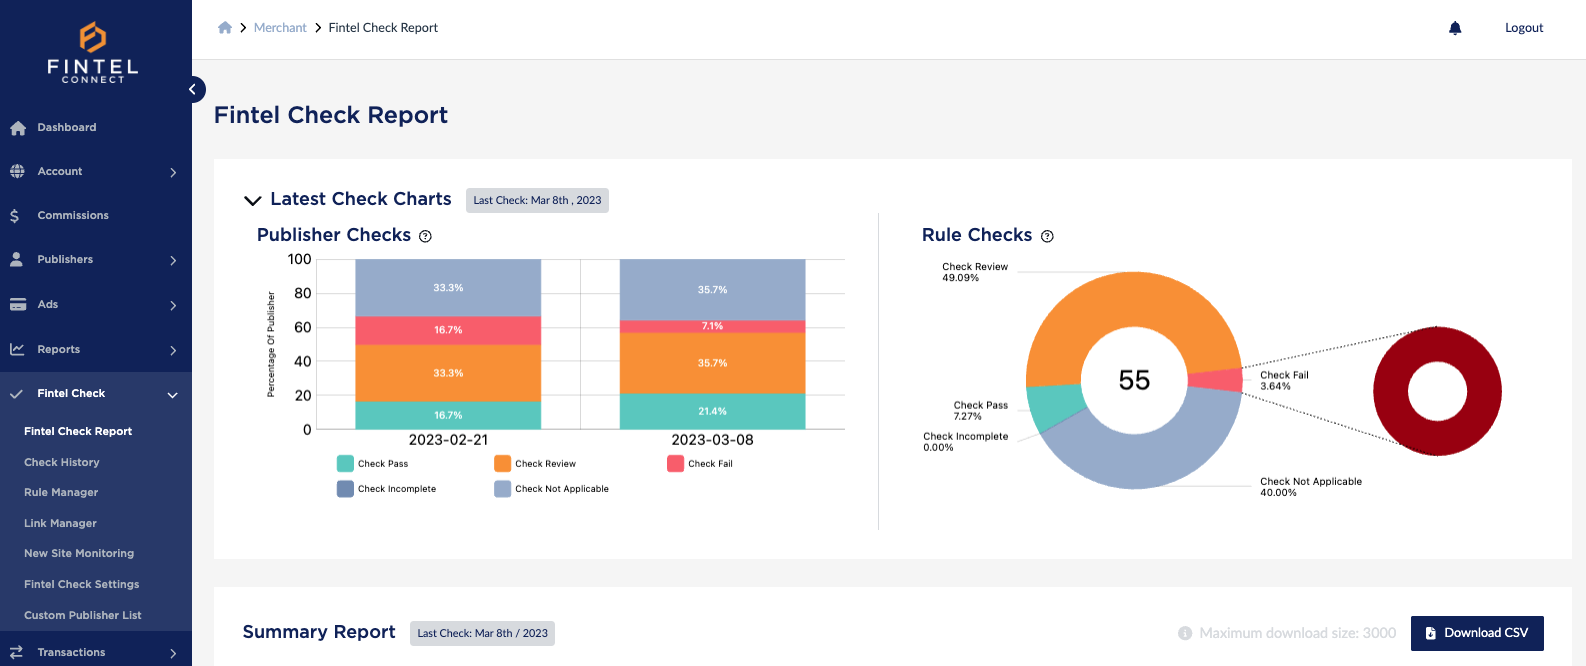The height and width of the screenshot is (666, 1586).
Task: Toggle Check Pass legend swatch
Action: [345, 464]
